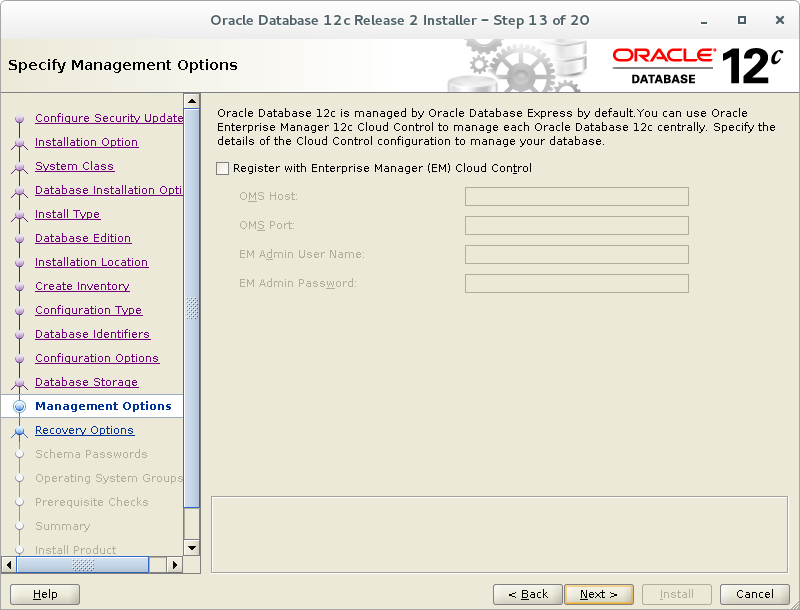800x610 pixels.
Task: Go to Database Edition step
Action: pos(83,238)
